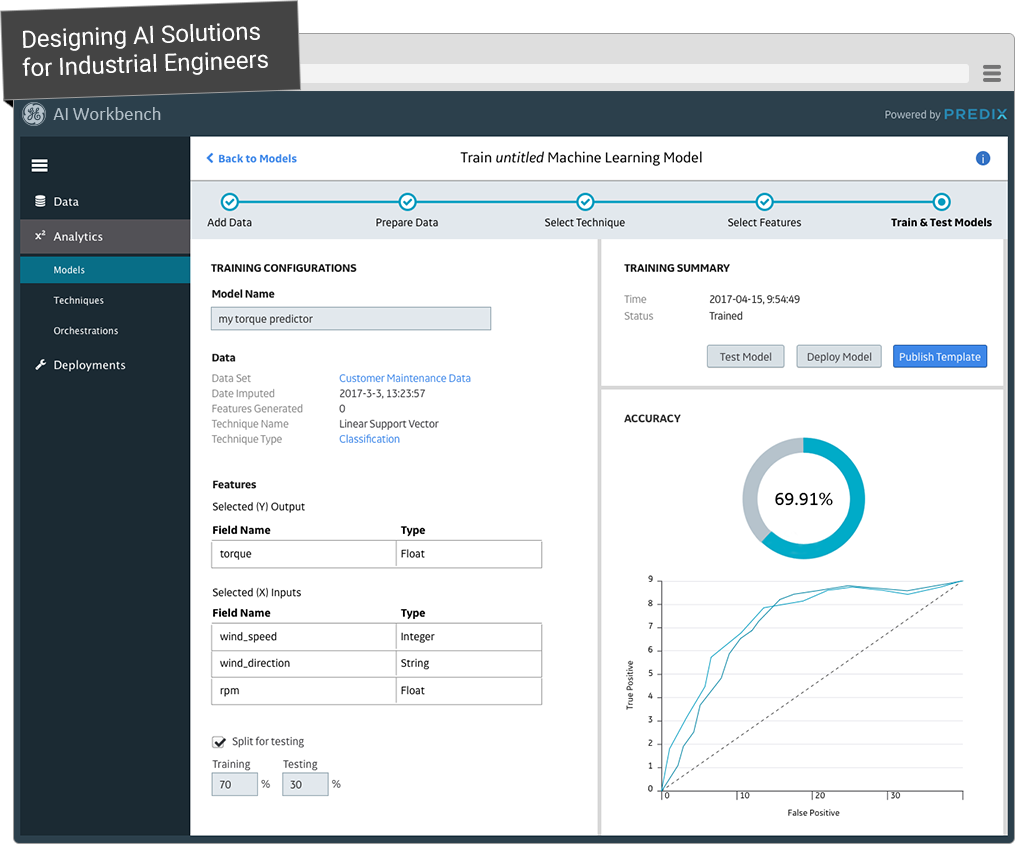Click the PREDIX logo link
1015x844 pixels.
(976, 114)
